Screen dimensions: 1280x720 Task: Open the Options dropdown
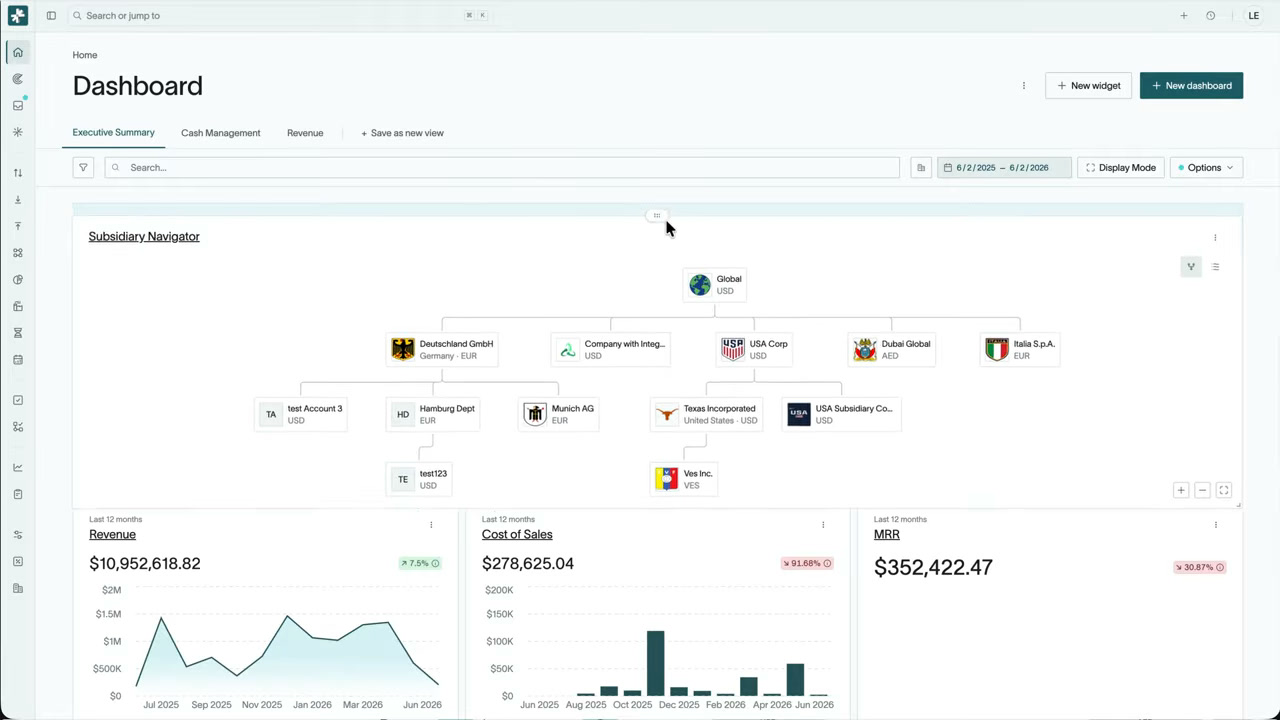1206,168
